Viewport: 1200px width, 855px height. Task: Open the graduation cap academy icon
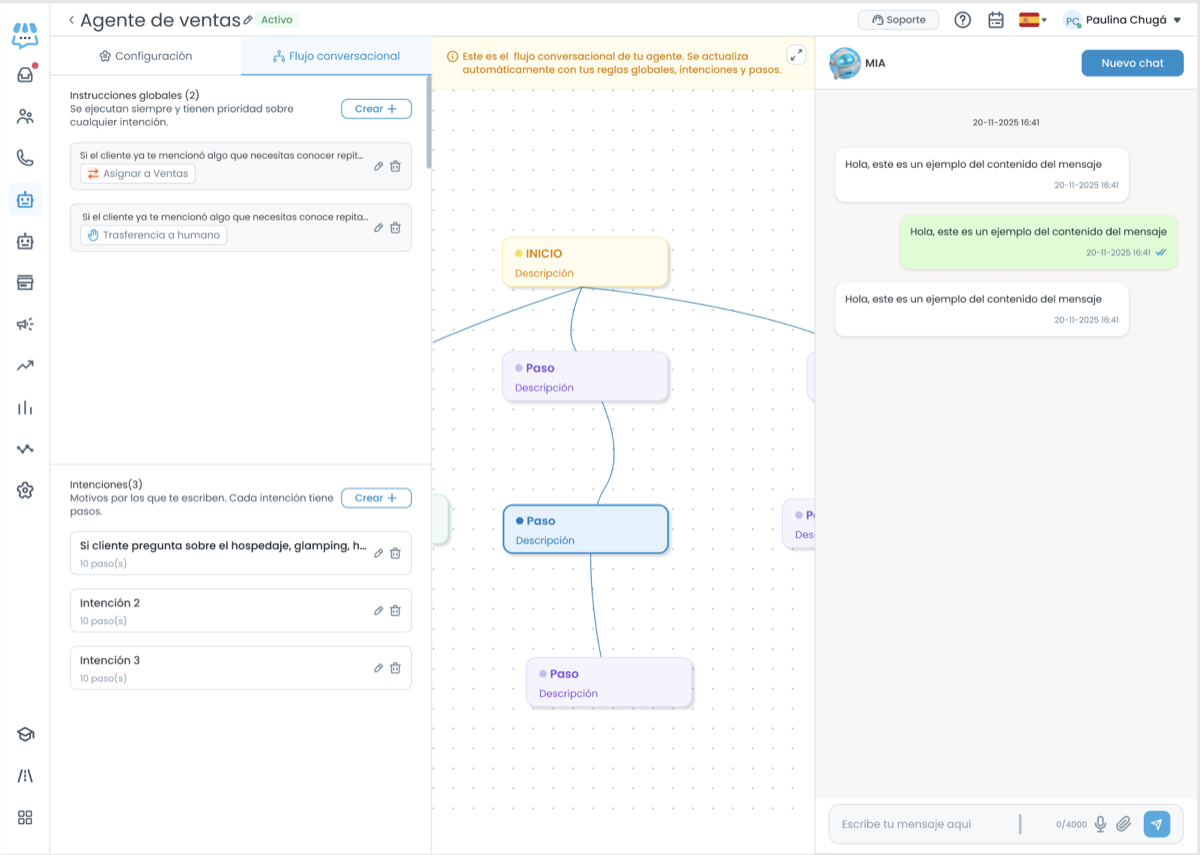[x=25, y=734]
